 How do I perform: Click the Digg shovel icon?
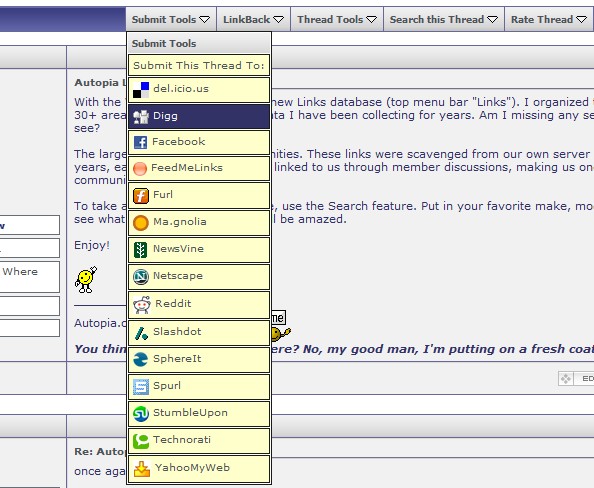pyautogui.click(x=141, y=117)
